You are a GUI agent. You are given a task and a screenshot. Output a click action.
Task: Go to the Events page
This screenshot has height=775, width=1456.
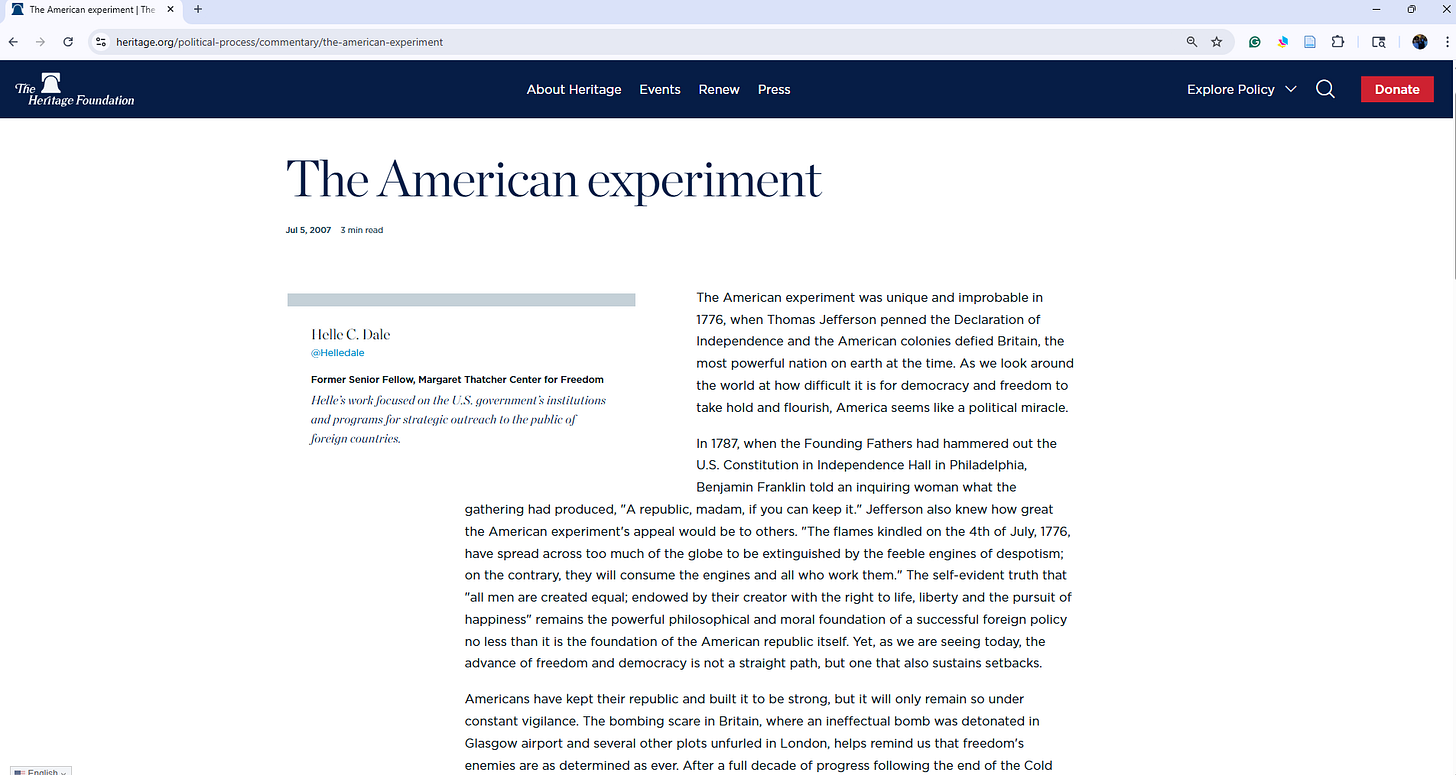coord(660,89)
